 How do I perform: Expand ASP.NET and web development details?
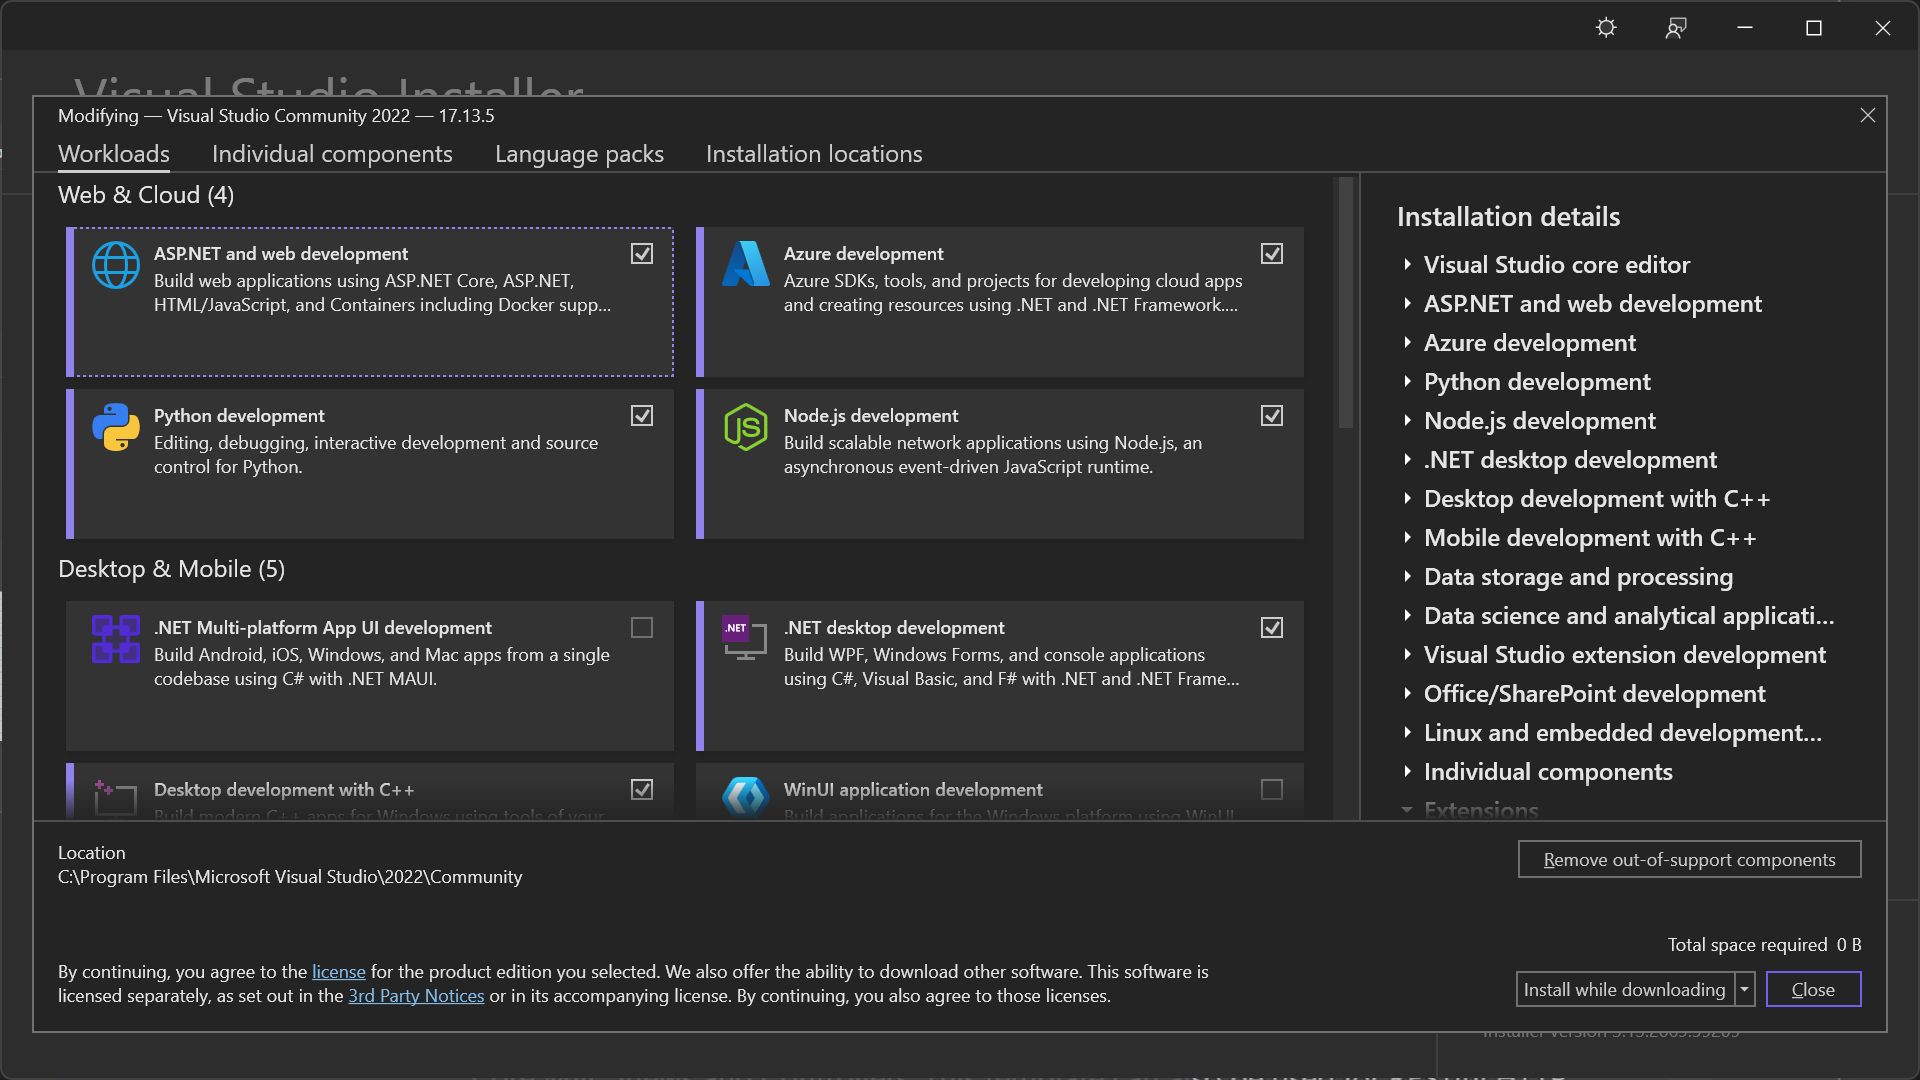[1407, 303]
